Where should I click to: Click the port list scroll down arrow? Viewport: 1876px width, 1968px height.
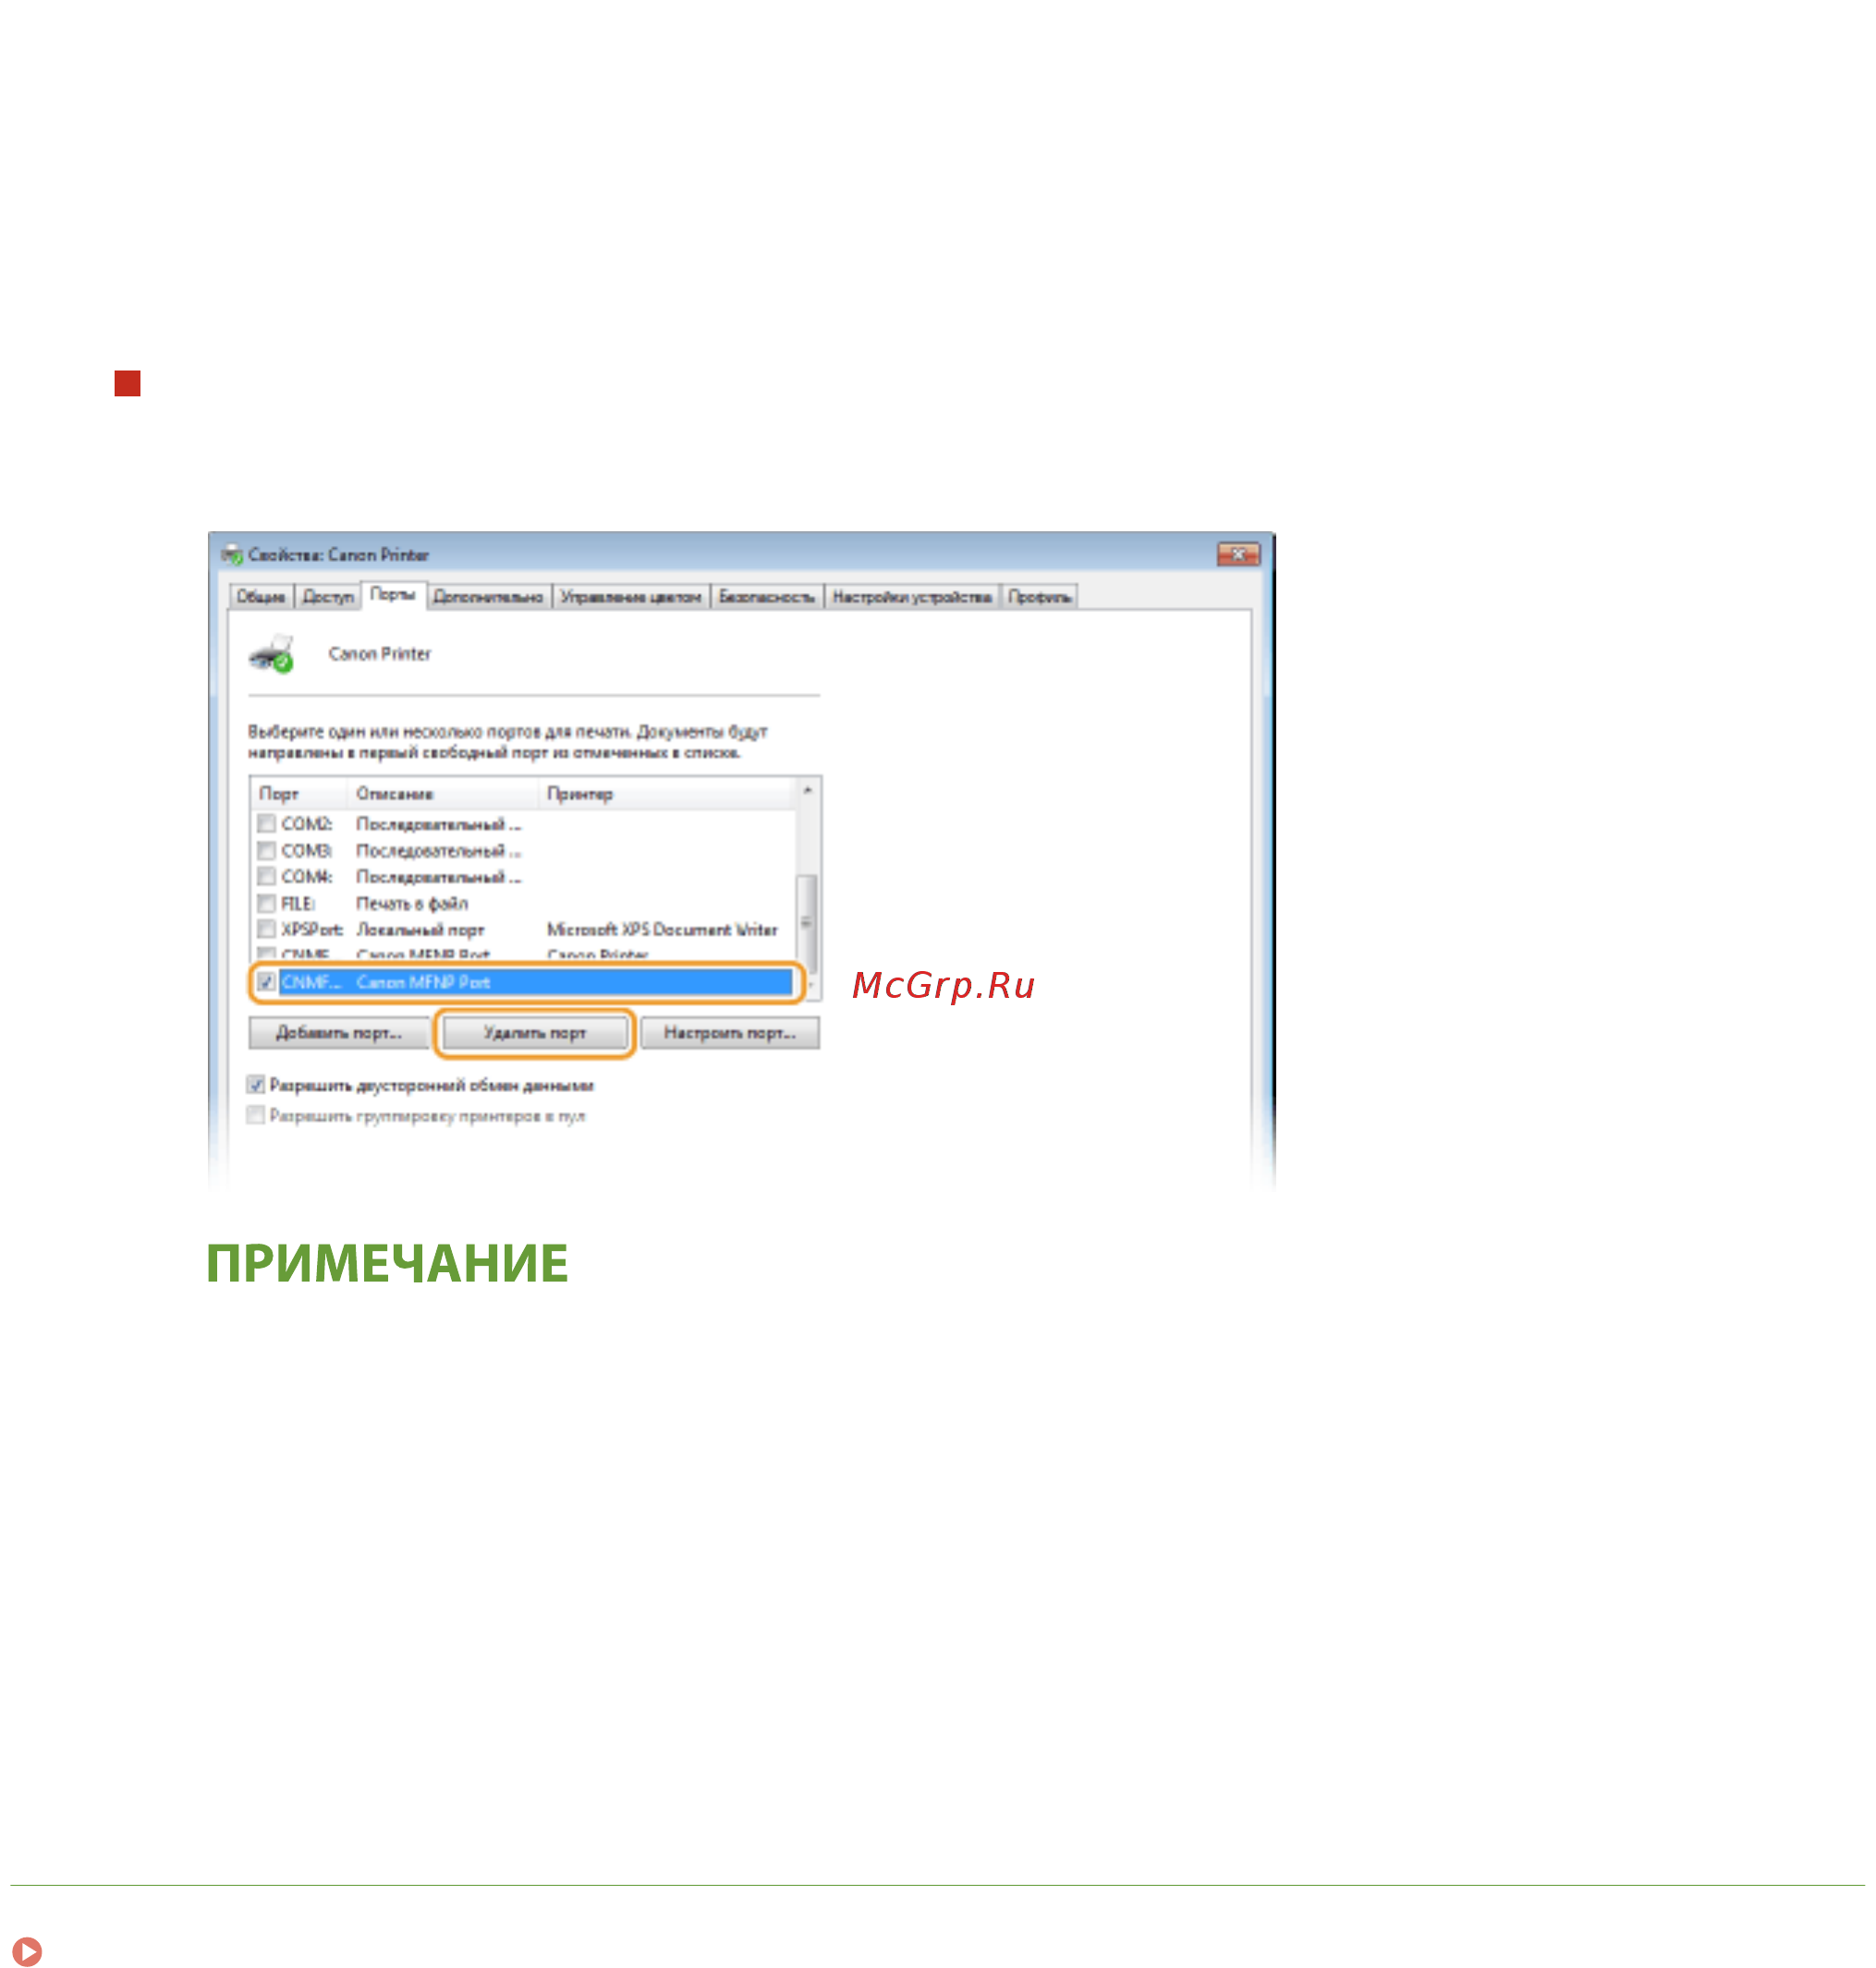coord(809,988)
